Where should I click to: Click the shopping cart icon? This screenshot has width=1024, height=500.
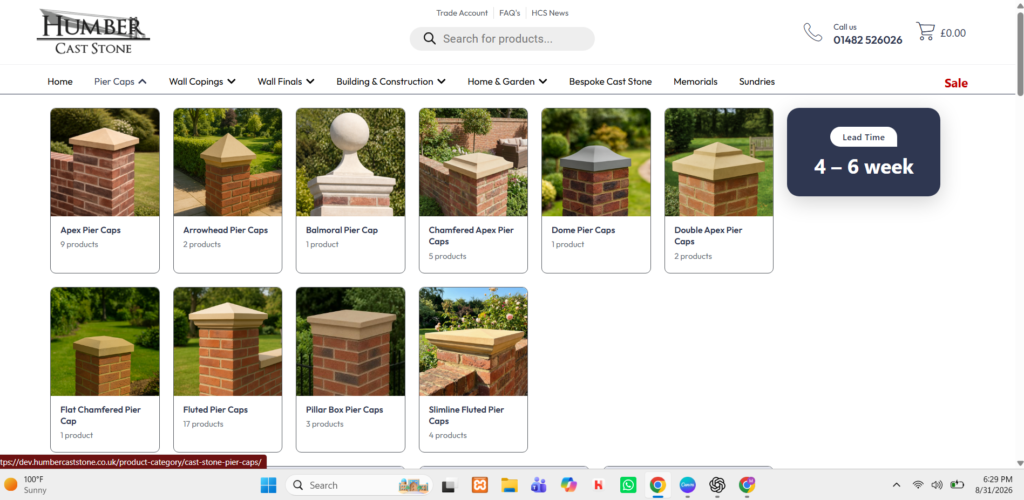925,31
